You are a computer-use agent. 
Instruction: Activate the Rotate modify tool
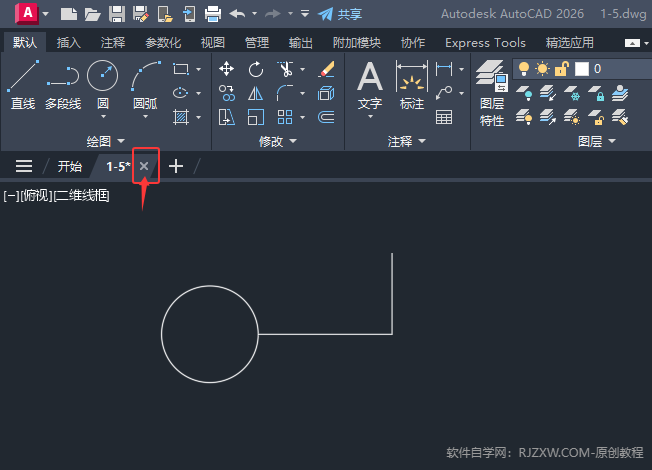click(x=256, y=69)
